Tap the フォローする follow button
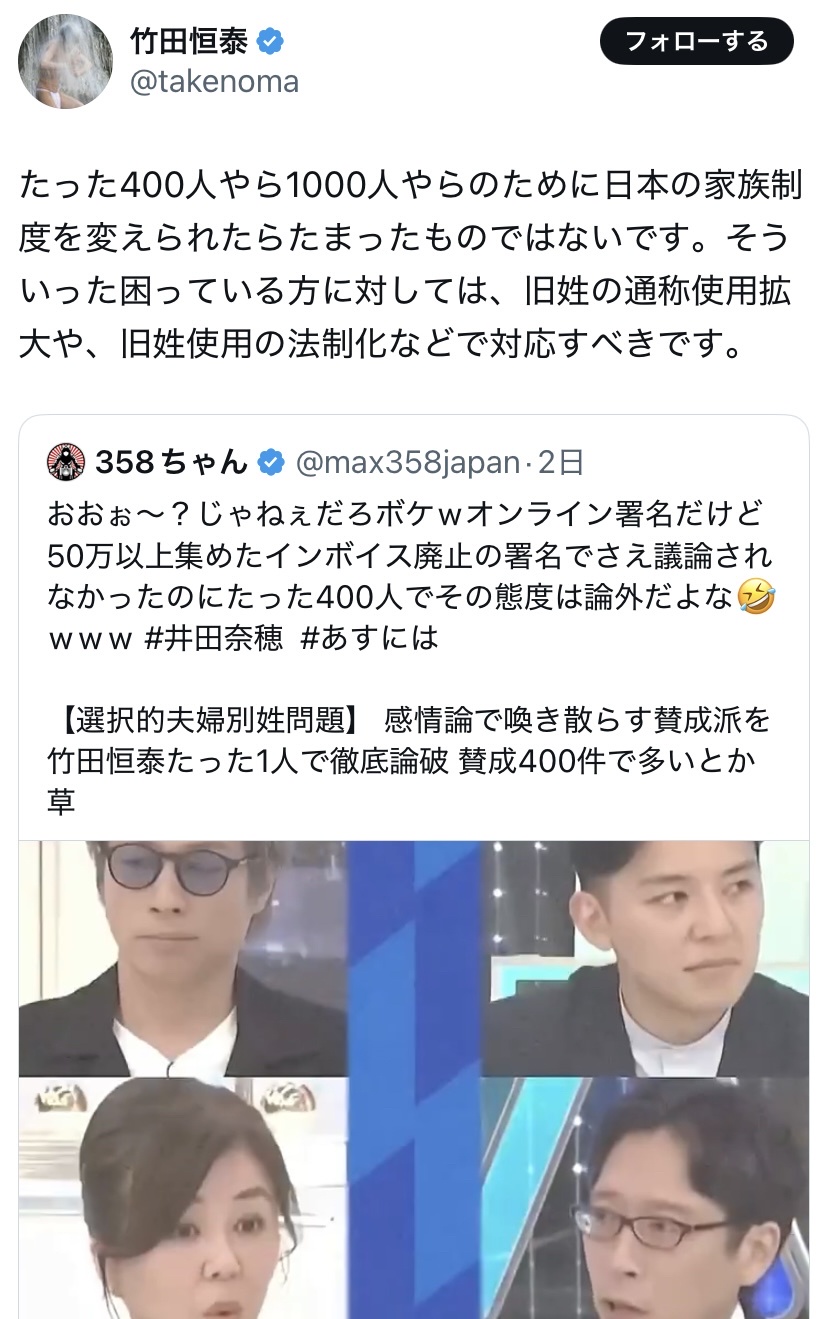This screenshot has height=1319, width=828. pos(696,42)
